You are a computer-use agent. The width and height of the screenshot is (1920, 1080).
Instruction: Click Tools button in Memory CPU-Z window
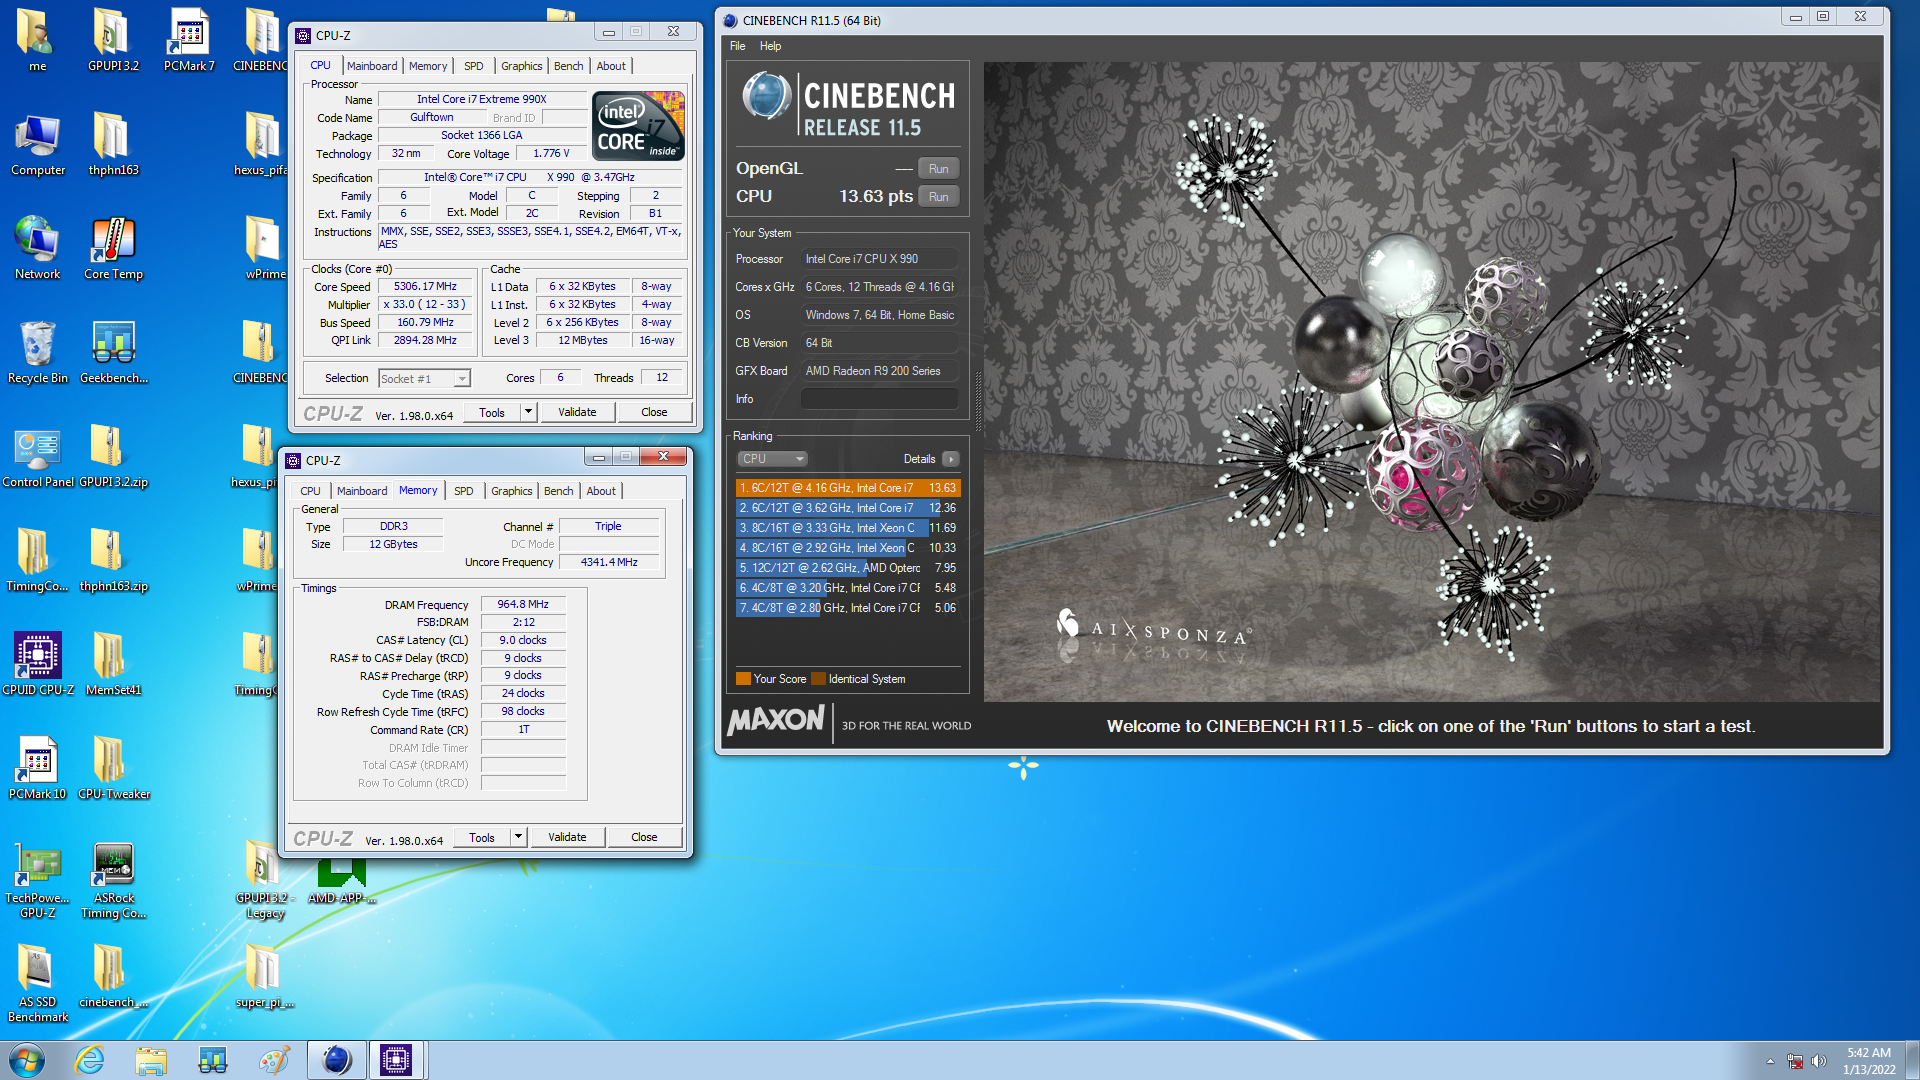click(x=482, y=837)
